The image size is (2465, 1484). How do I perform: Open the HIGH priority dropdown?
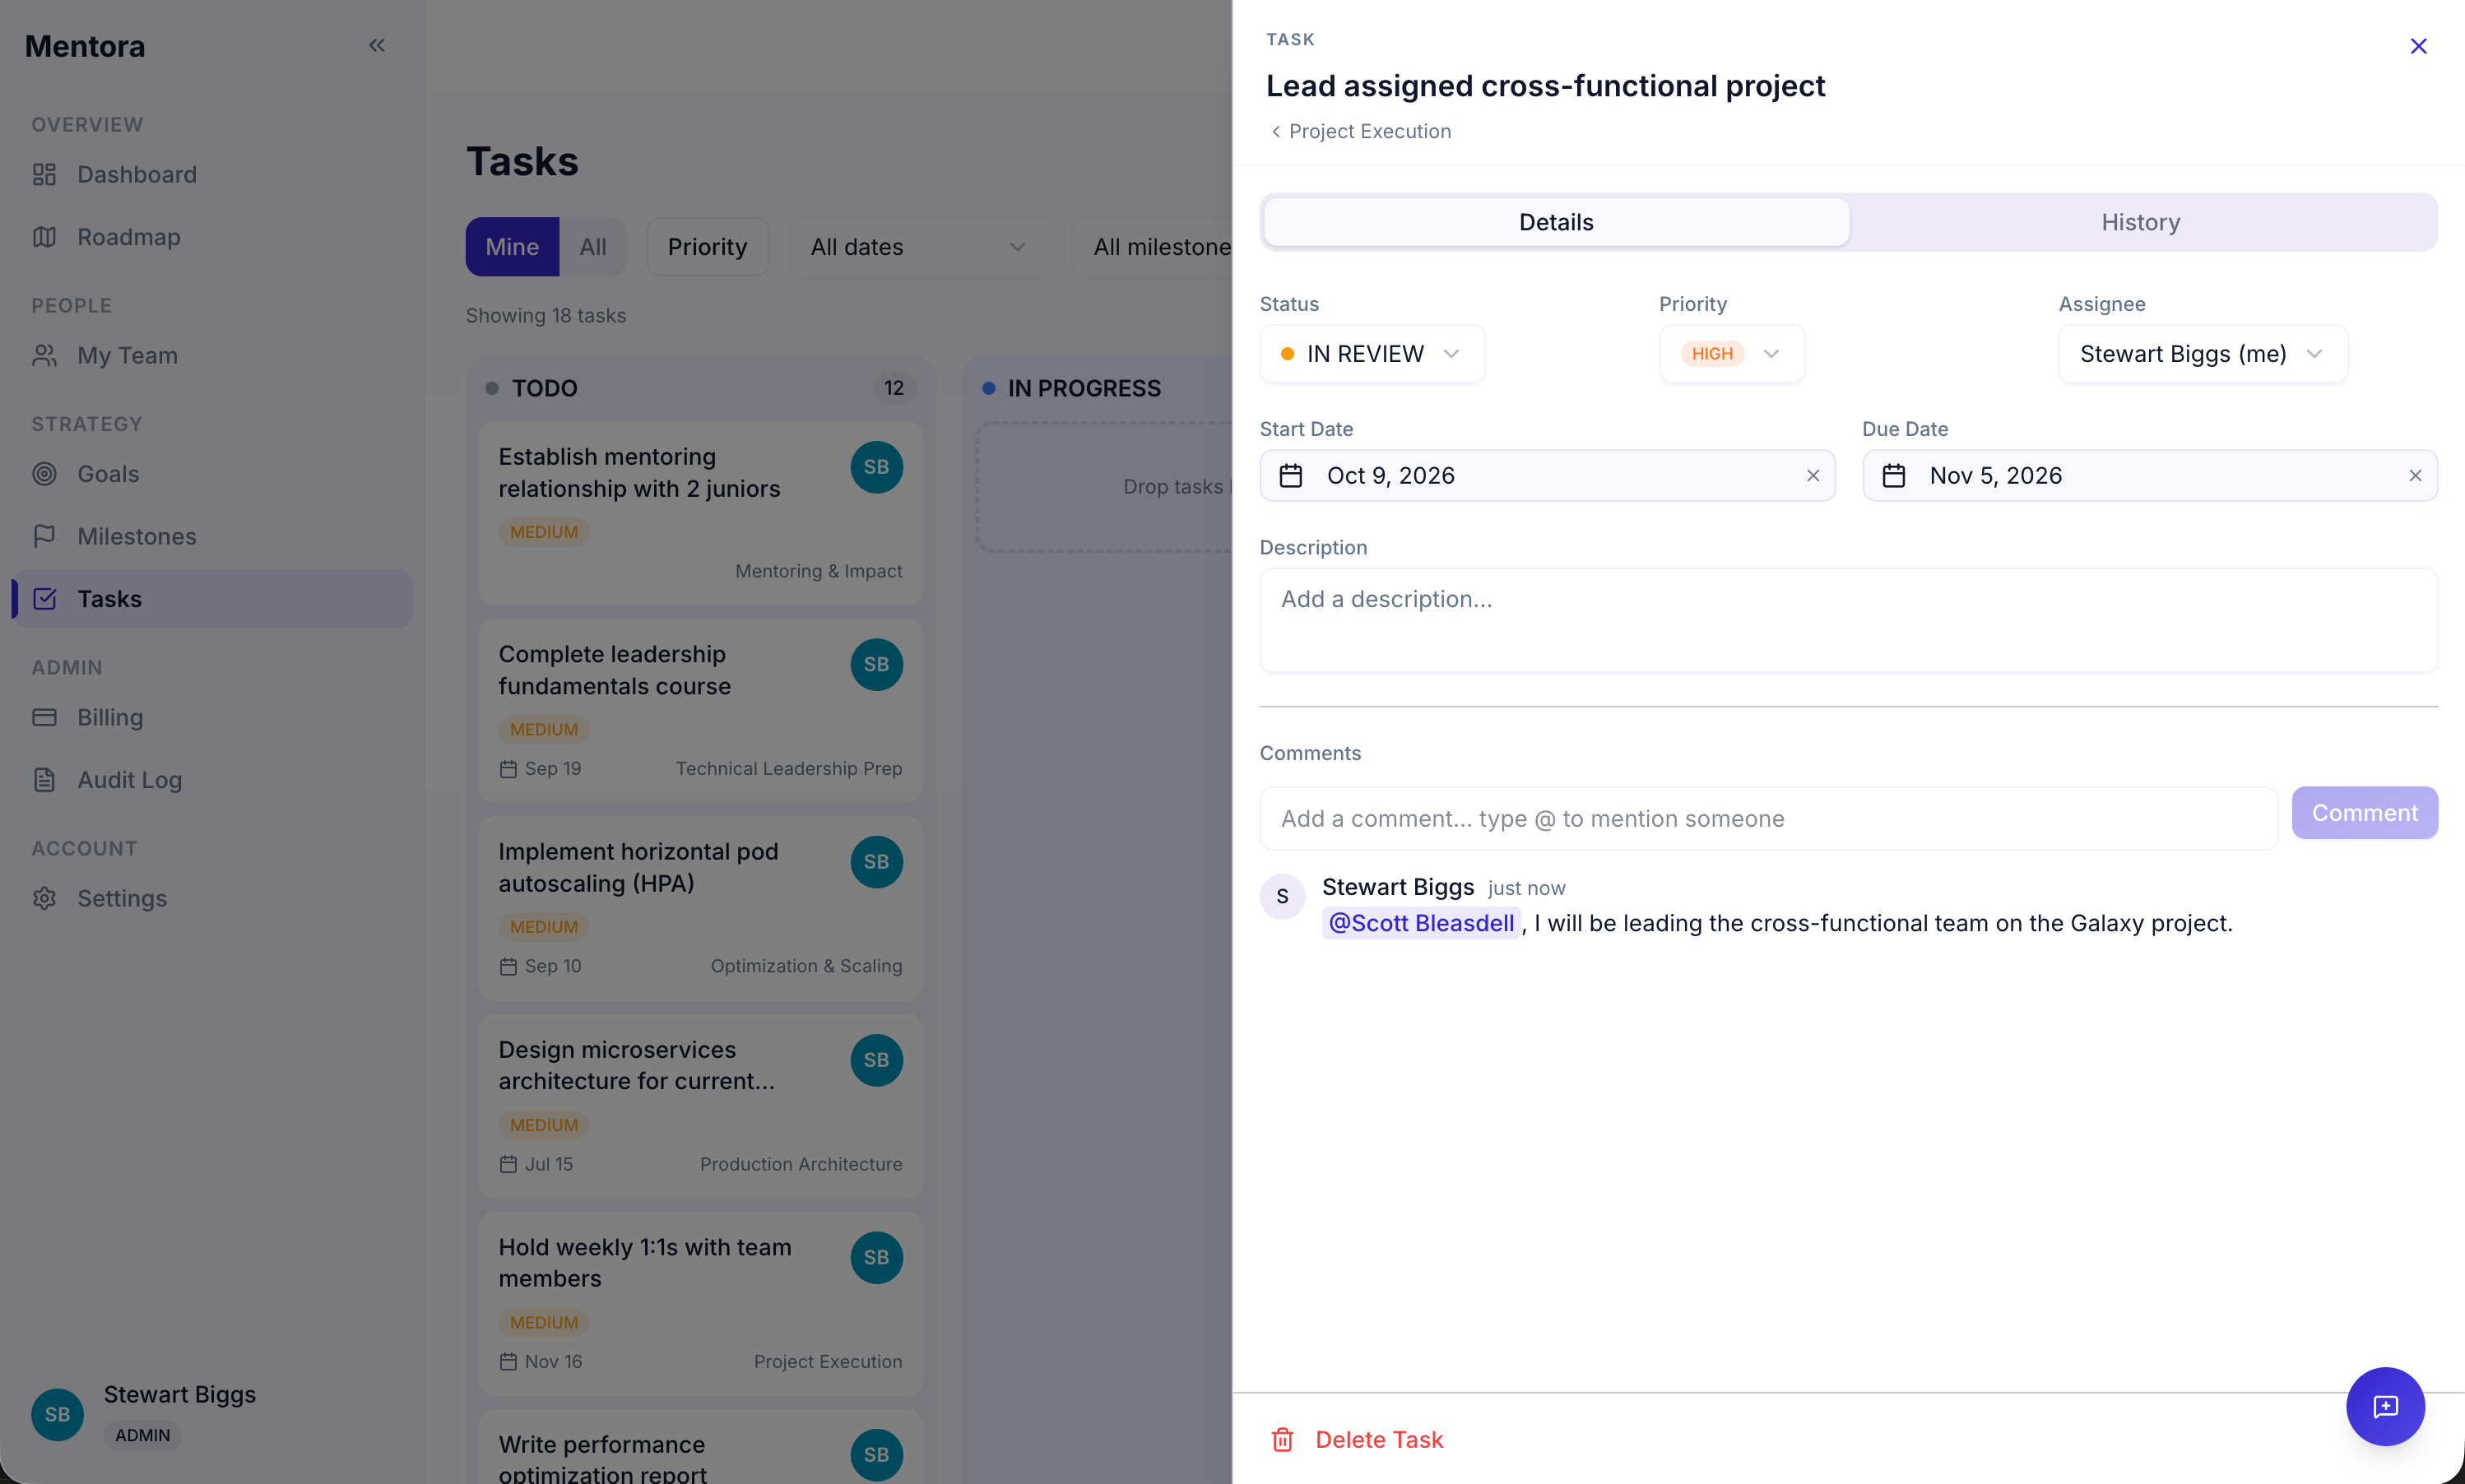pyautogui.click(x=1732, y=354)
